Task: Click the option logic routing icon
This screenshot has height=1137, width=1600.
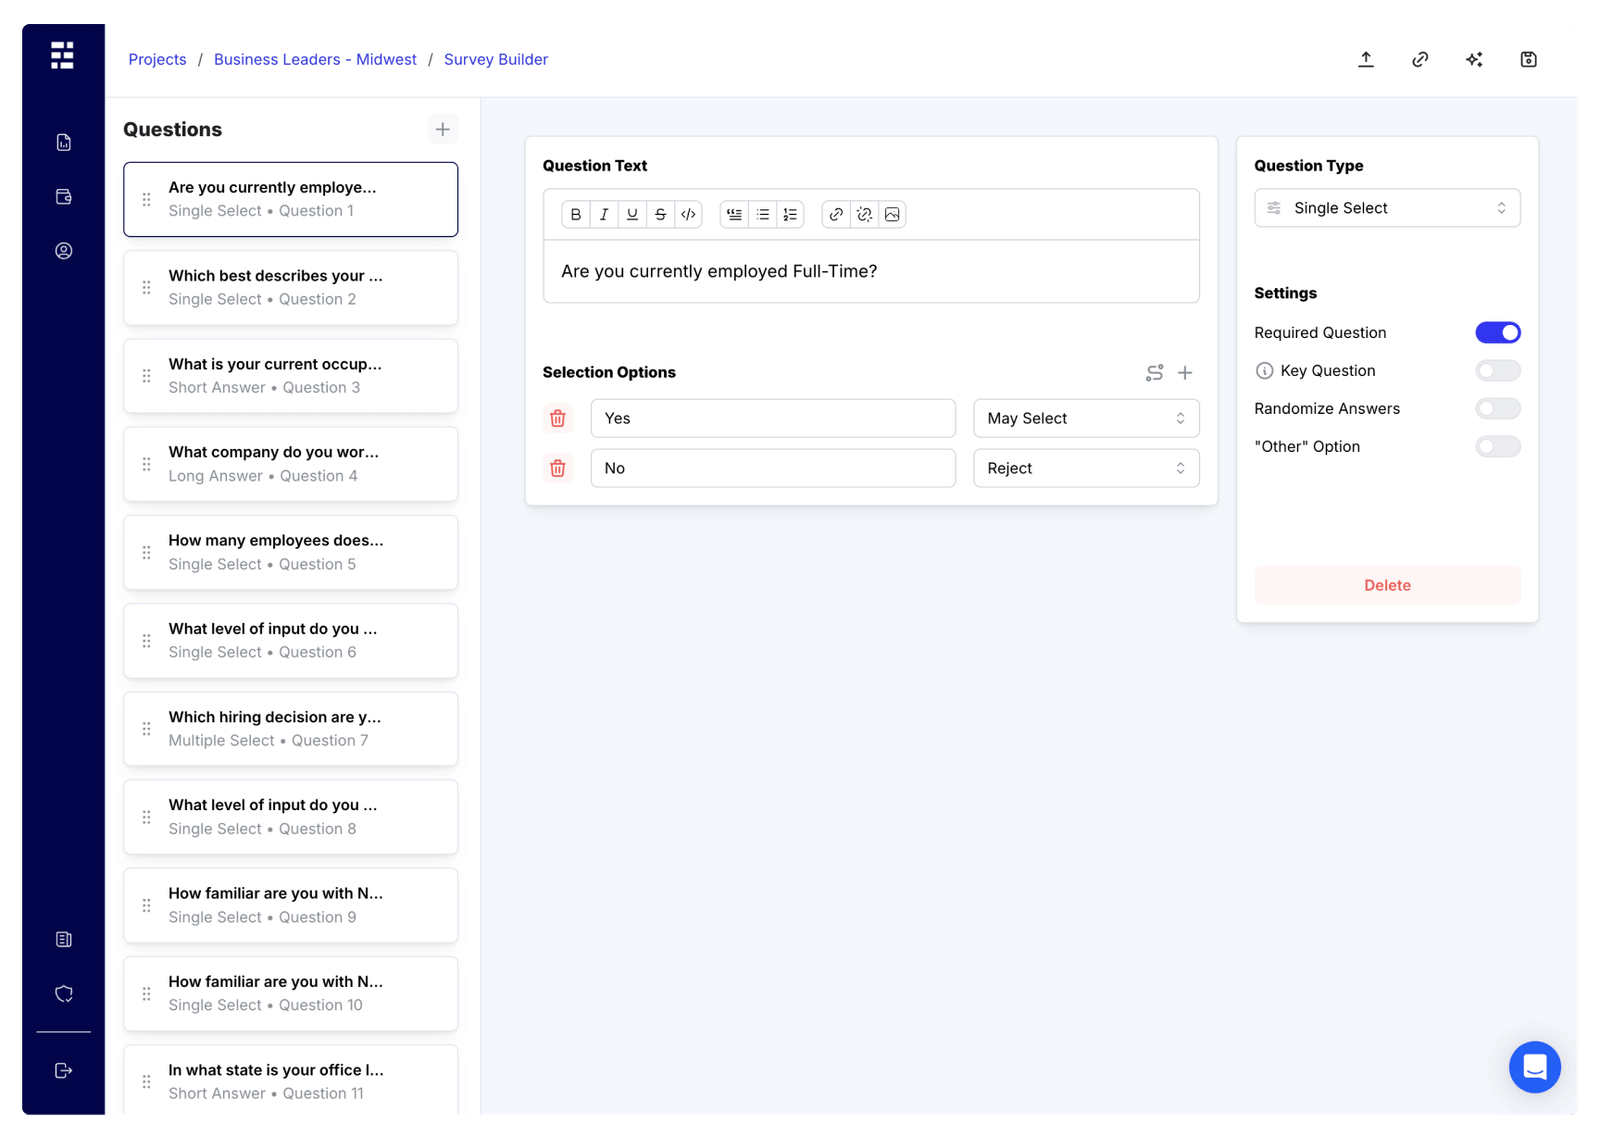Action: click(1154, 372)
